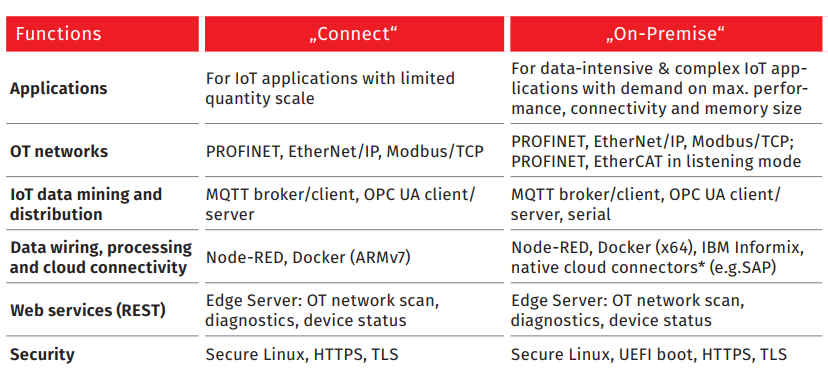The image size is (828, 377).
Task: Click the OT networks row label
Action: click(59, 152)
